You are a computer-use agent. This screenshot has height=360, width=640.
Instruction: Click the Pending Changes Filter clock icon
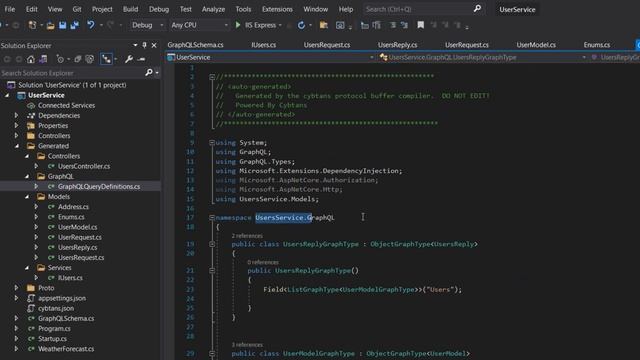tap(60, 59)
